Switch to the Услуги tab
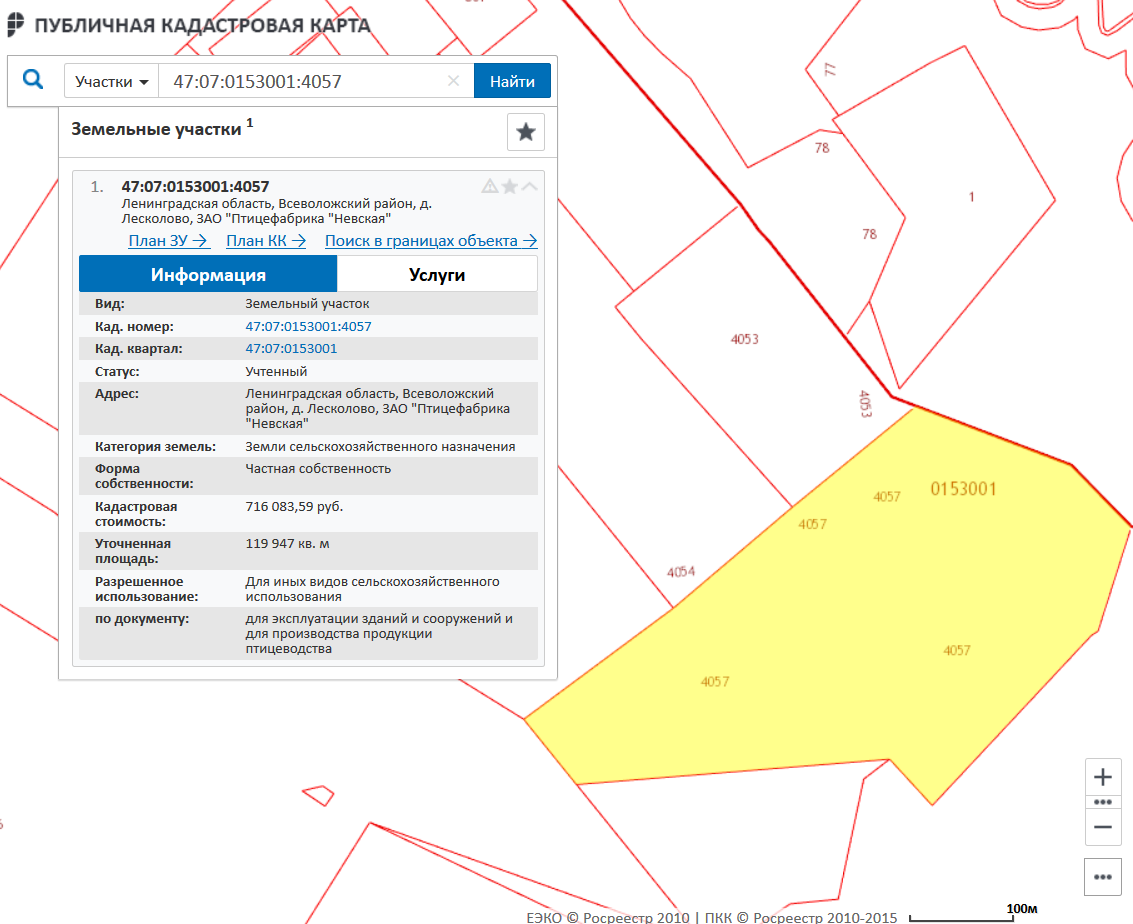The height and width of the screenshot is (924, 1133). click(437, 275)
